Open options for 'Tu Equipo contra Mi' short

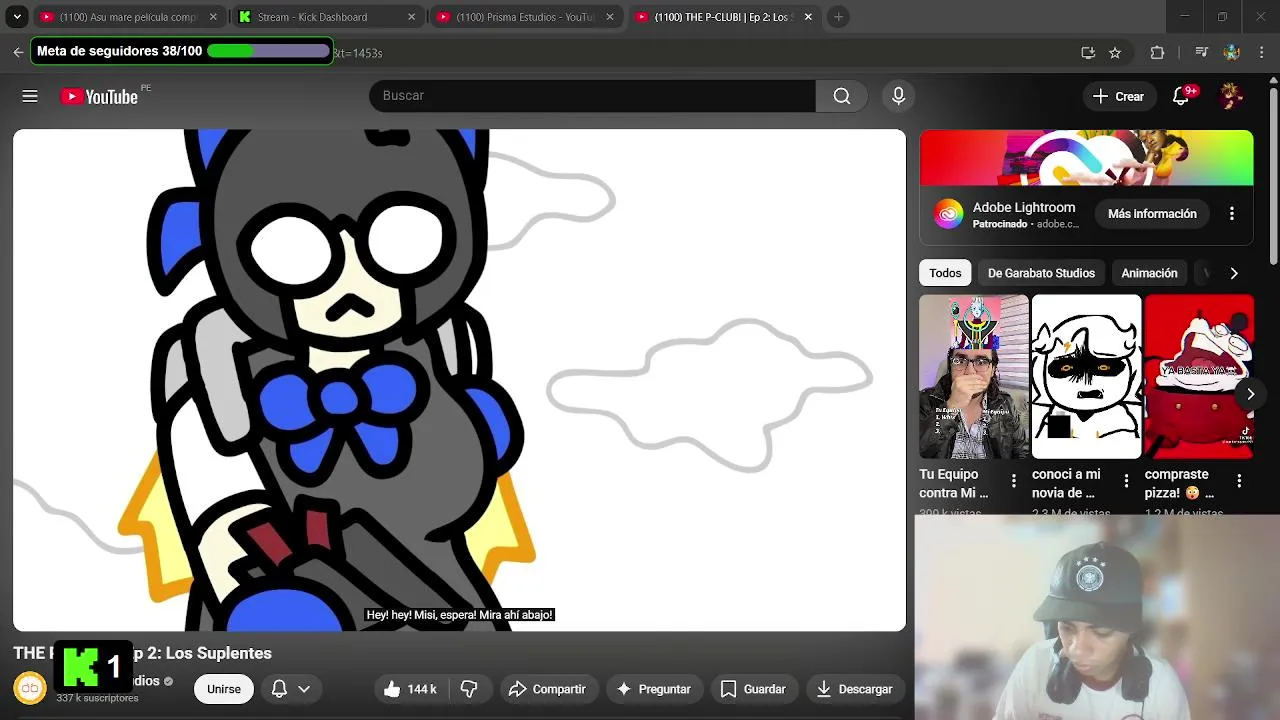(1014, 481)
